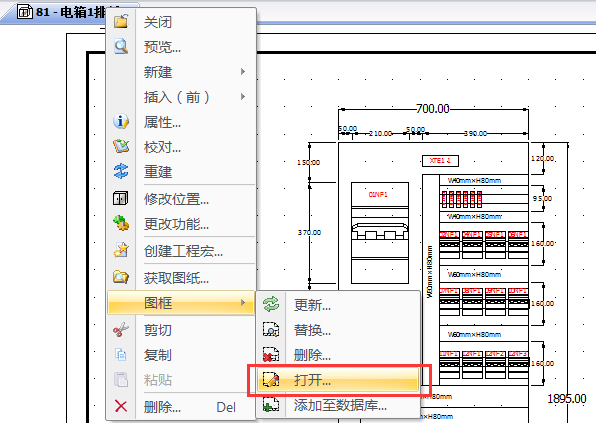
Task: Click the 更新 green arrows icon
Action: 271,304
